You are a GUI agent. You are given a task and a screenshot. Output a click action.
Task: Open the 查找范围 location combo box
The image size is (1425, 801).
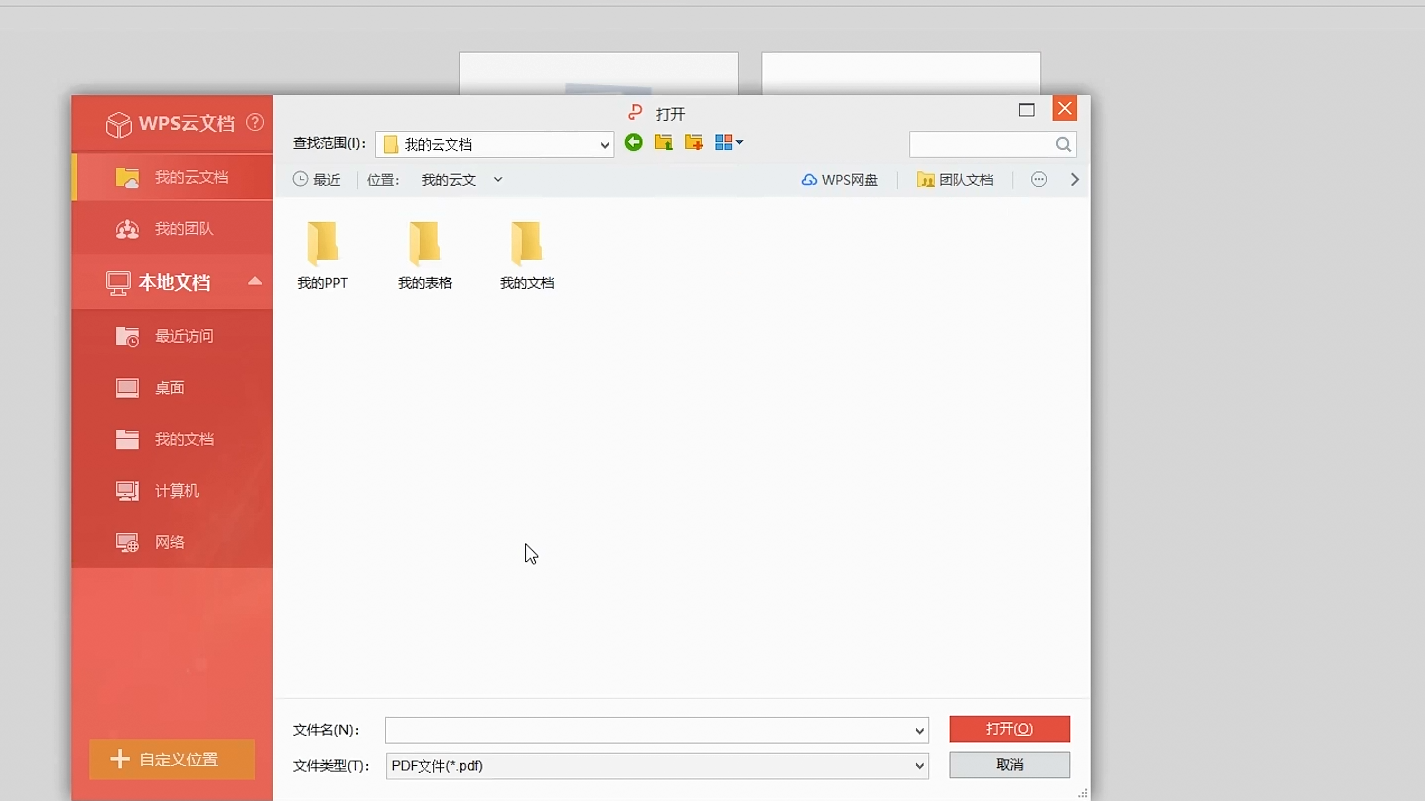(495, 144)
